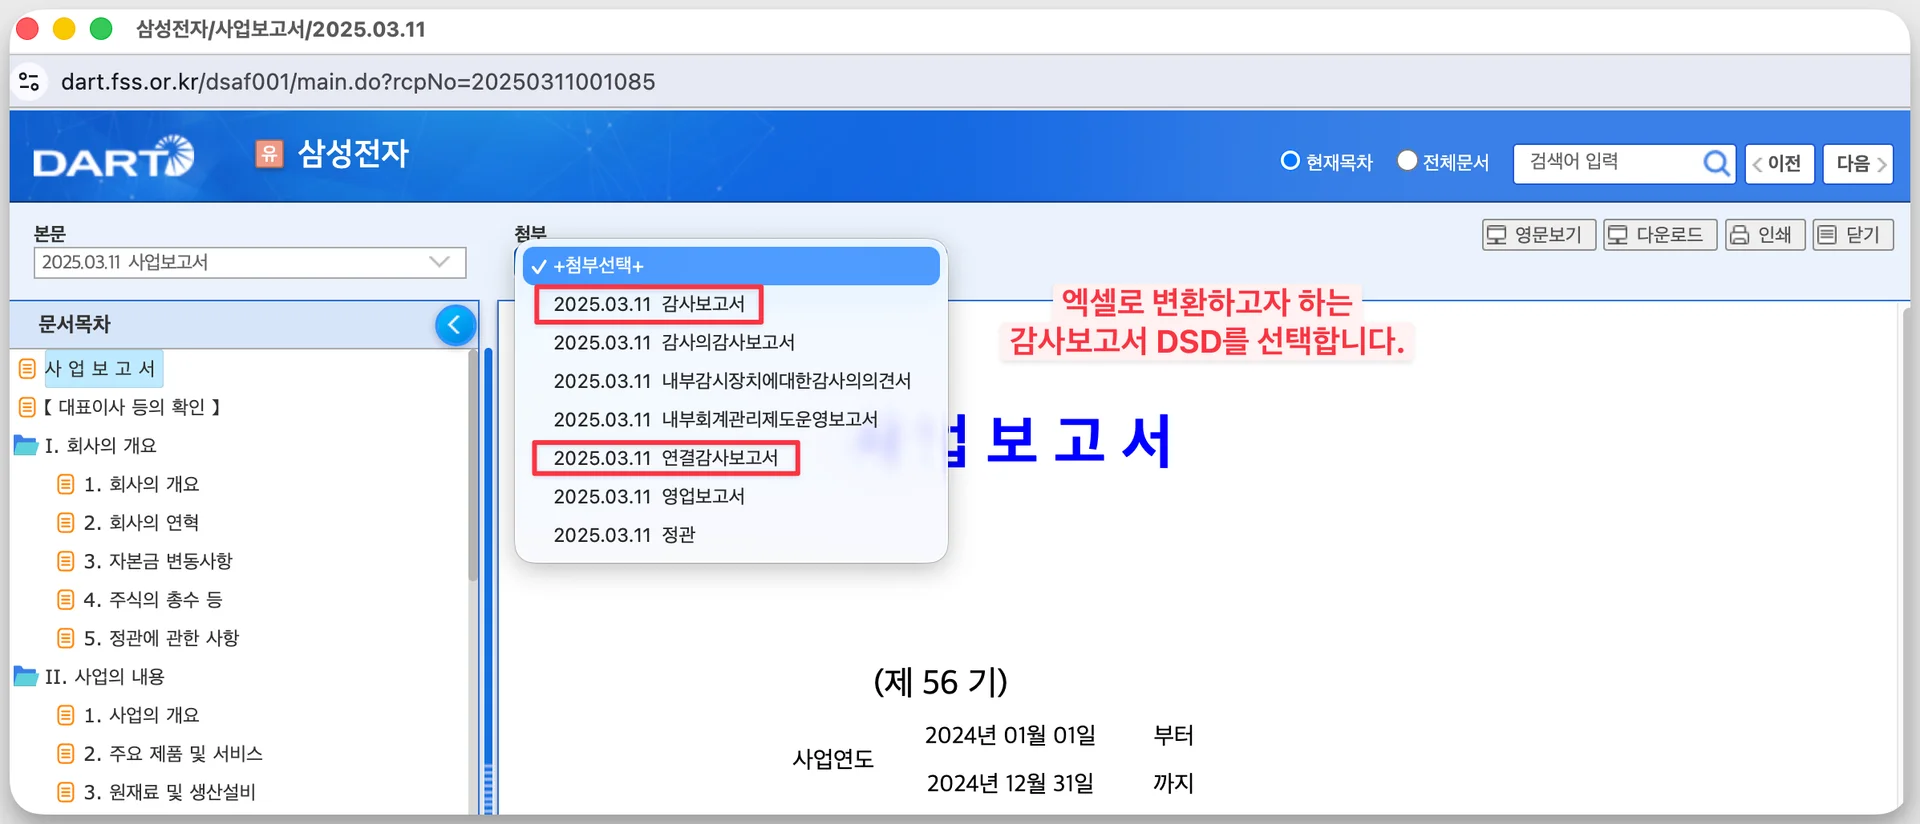Screen dimensions: 1920x824
Task: Open the 본문 document dropdown
Action: (249, 262)
